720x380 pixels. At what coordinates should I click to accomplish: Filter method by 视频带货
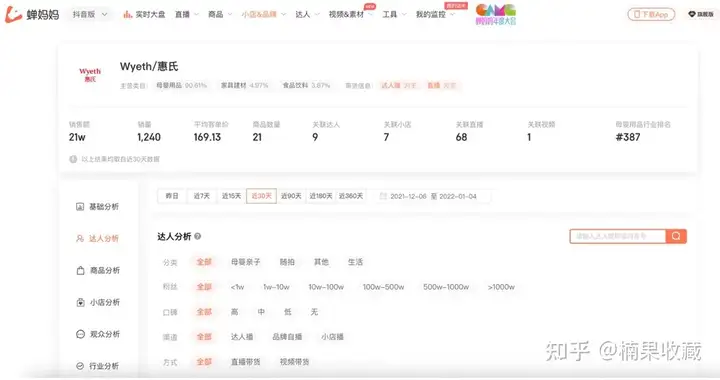[x=294, y=362]
